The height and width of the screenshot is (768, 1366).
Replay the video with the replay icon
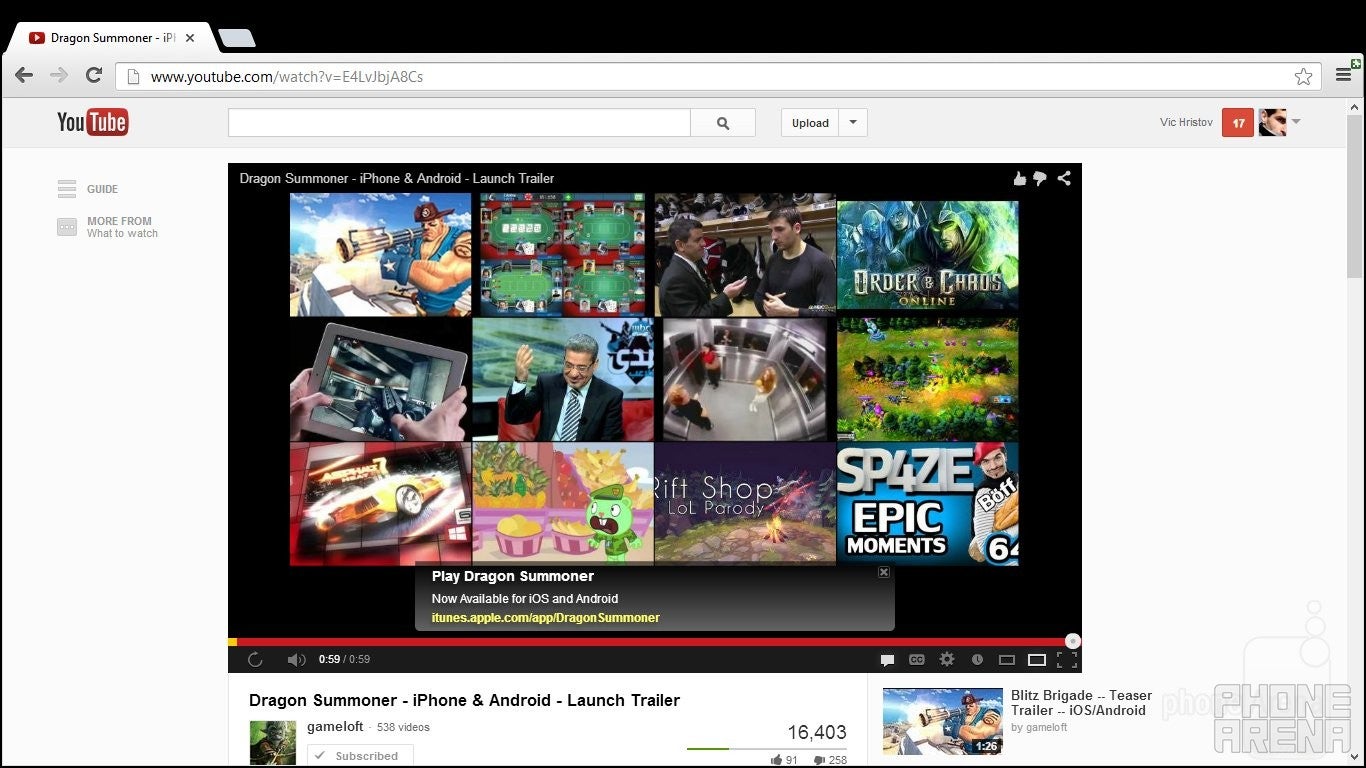coord(255,660)
